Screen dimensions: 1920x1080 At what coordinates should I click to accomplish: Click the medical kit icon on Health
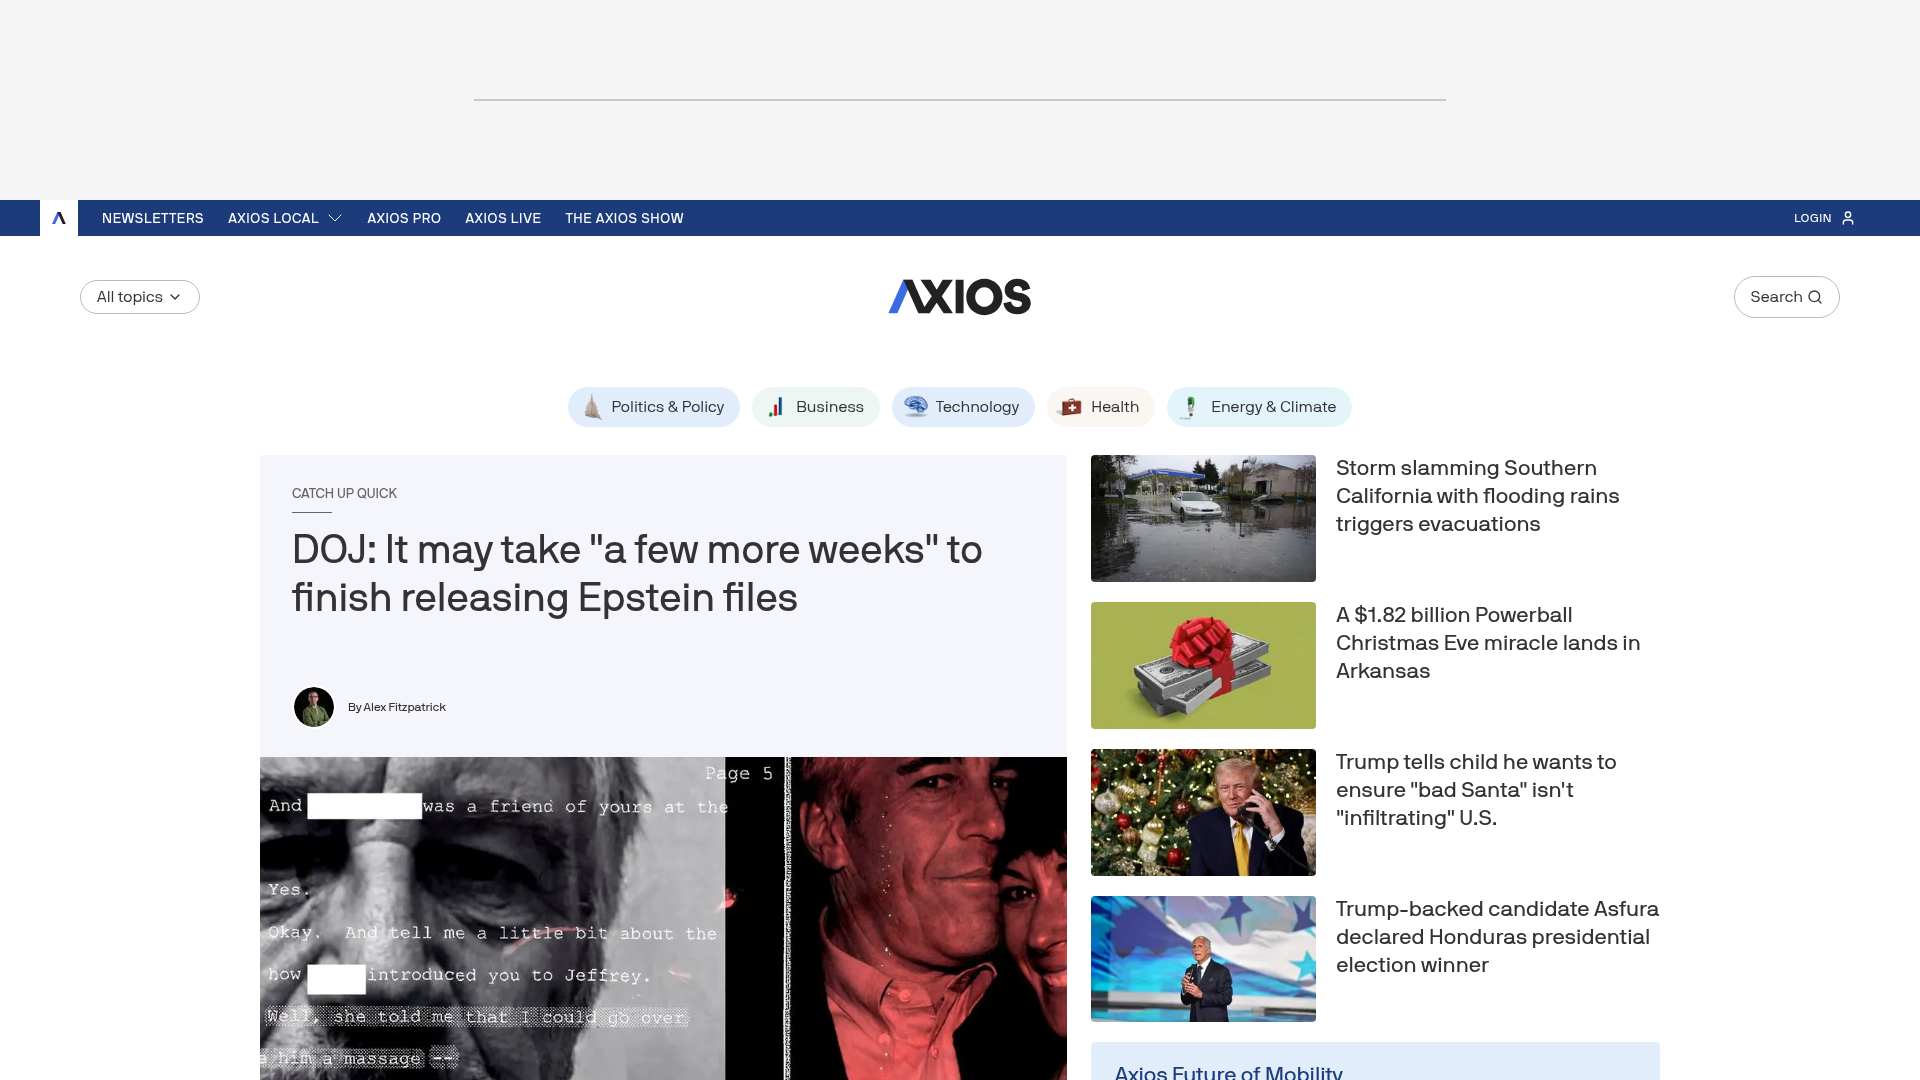click(x=1071, y=407)
